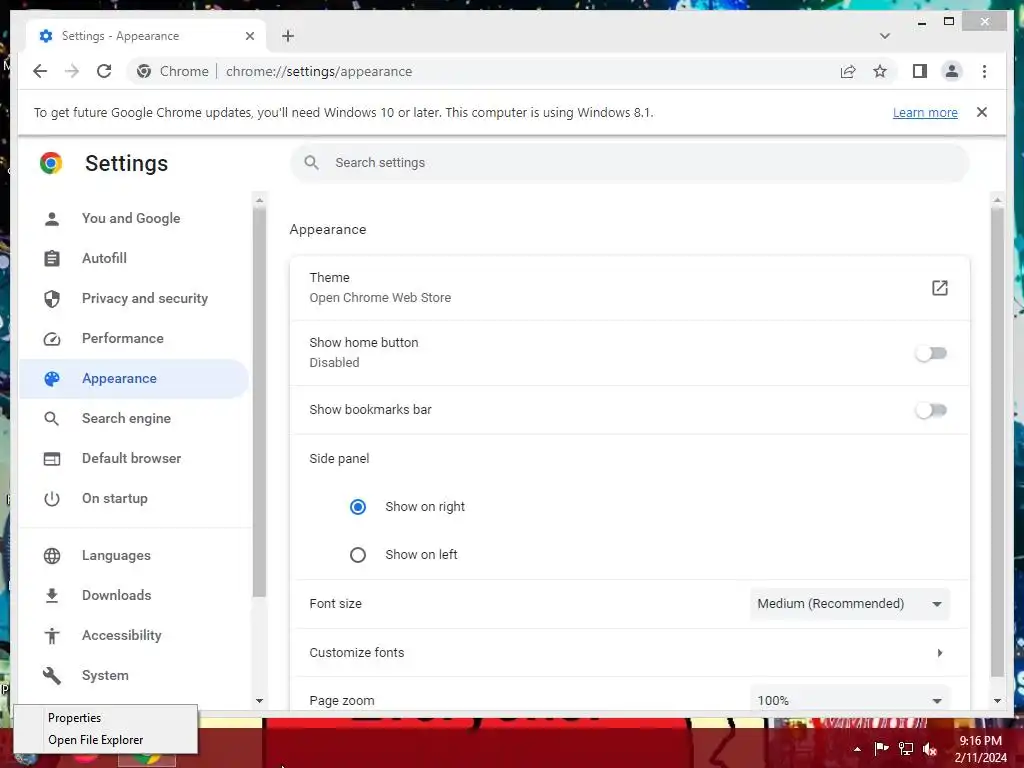Image resolution: width=1024 pixels, height=768 pixels.
Task: Open Chrome's three-dot menu
Action: coord(984,71)
